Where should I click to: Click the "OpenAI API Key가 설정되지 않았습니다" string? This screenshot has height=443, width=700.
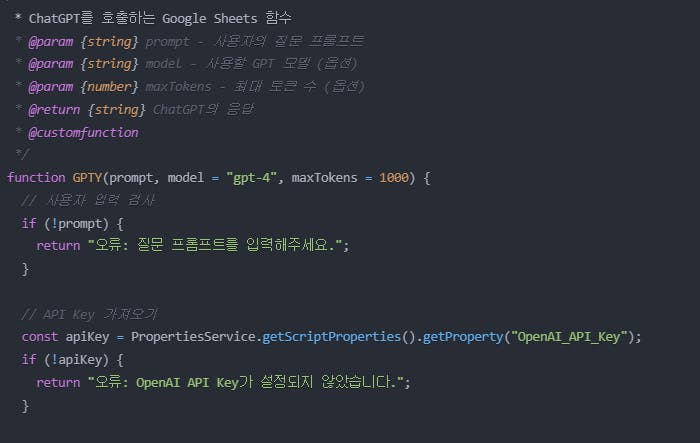point(248,383)
